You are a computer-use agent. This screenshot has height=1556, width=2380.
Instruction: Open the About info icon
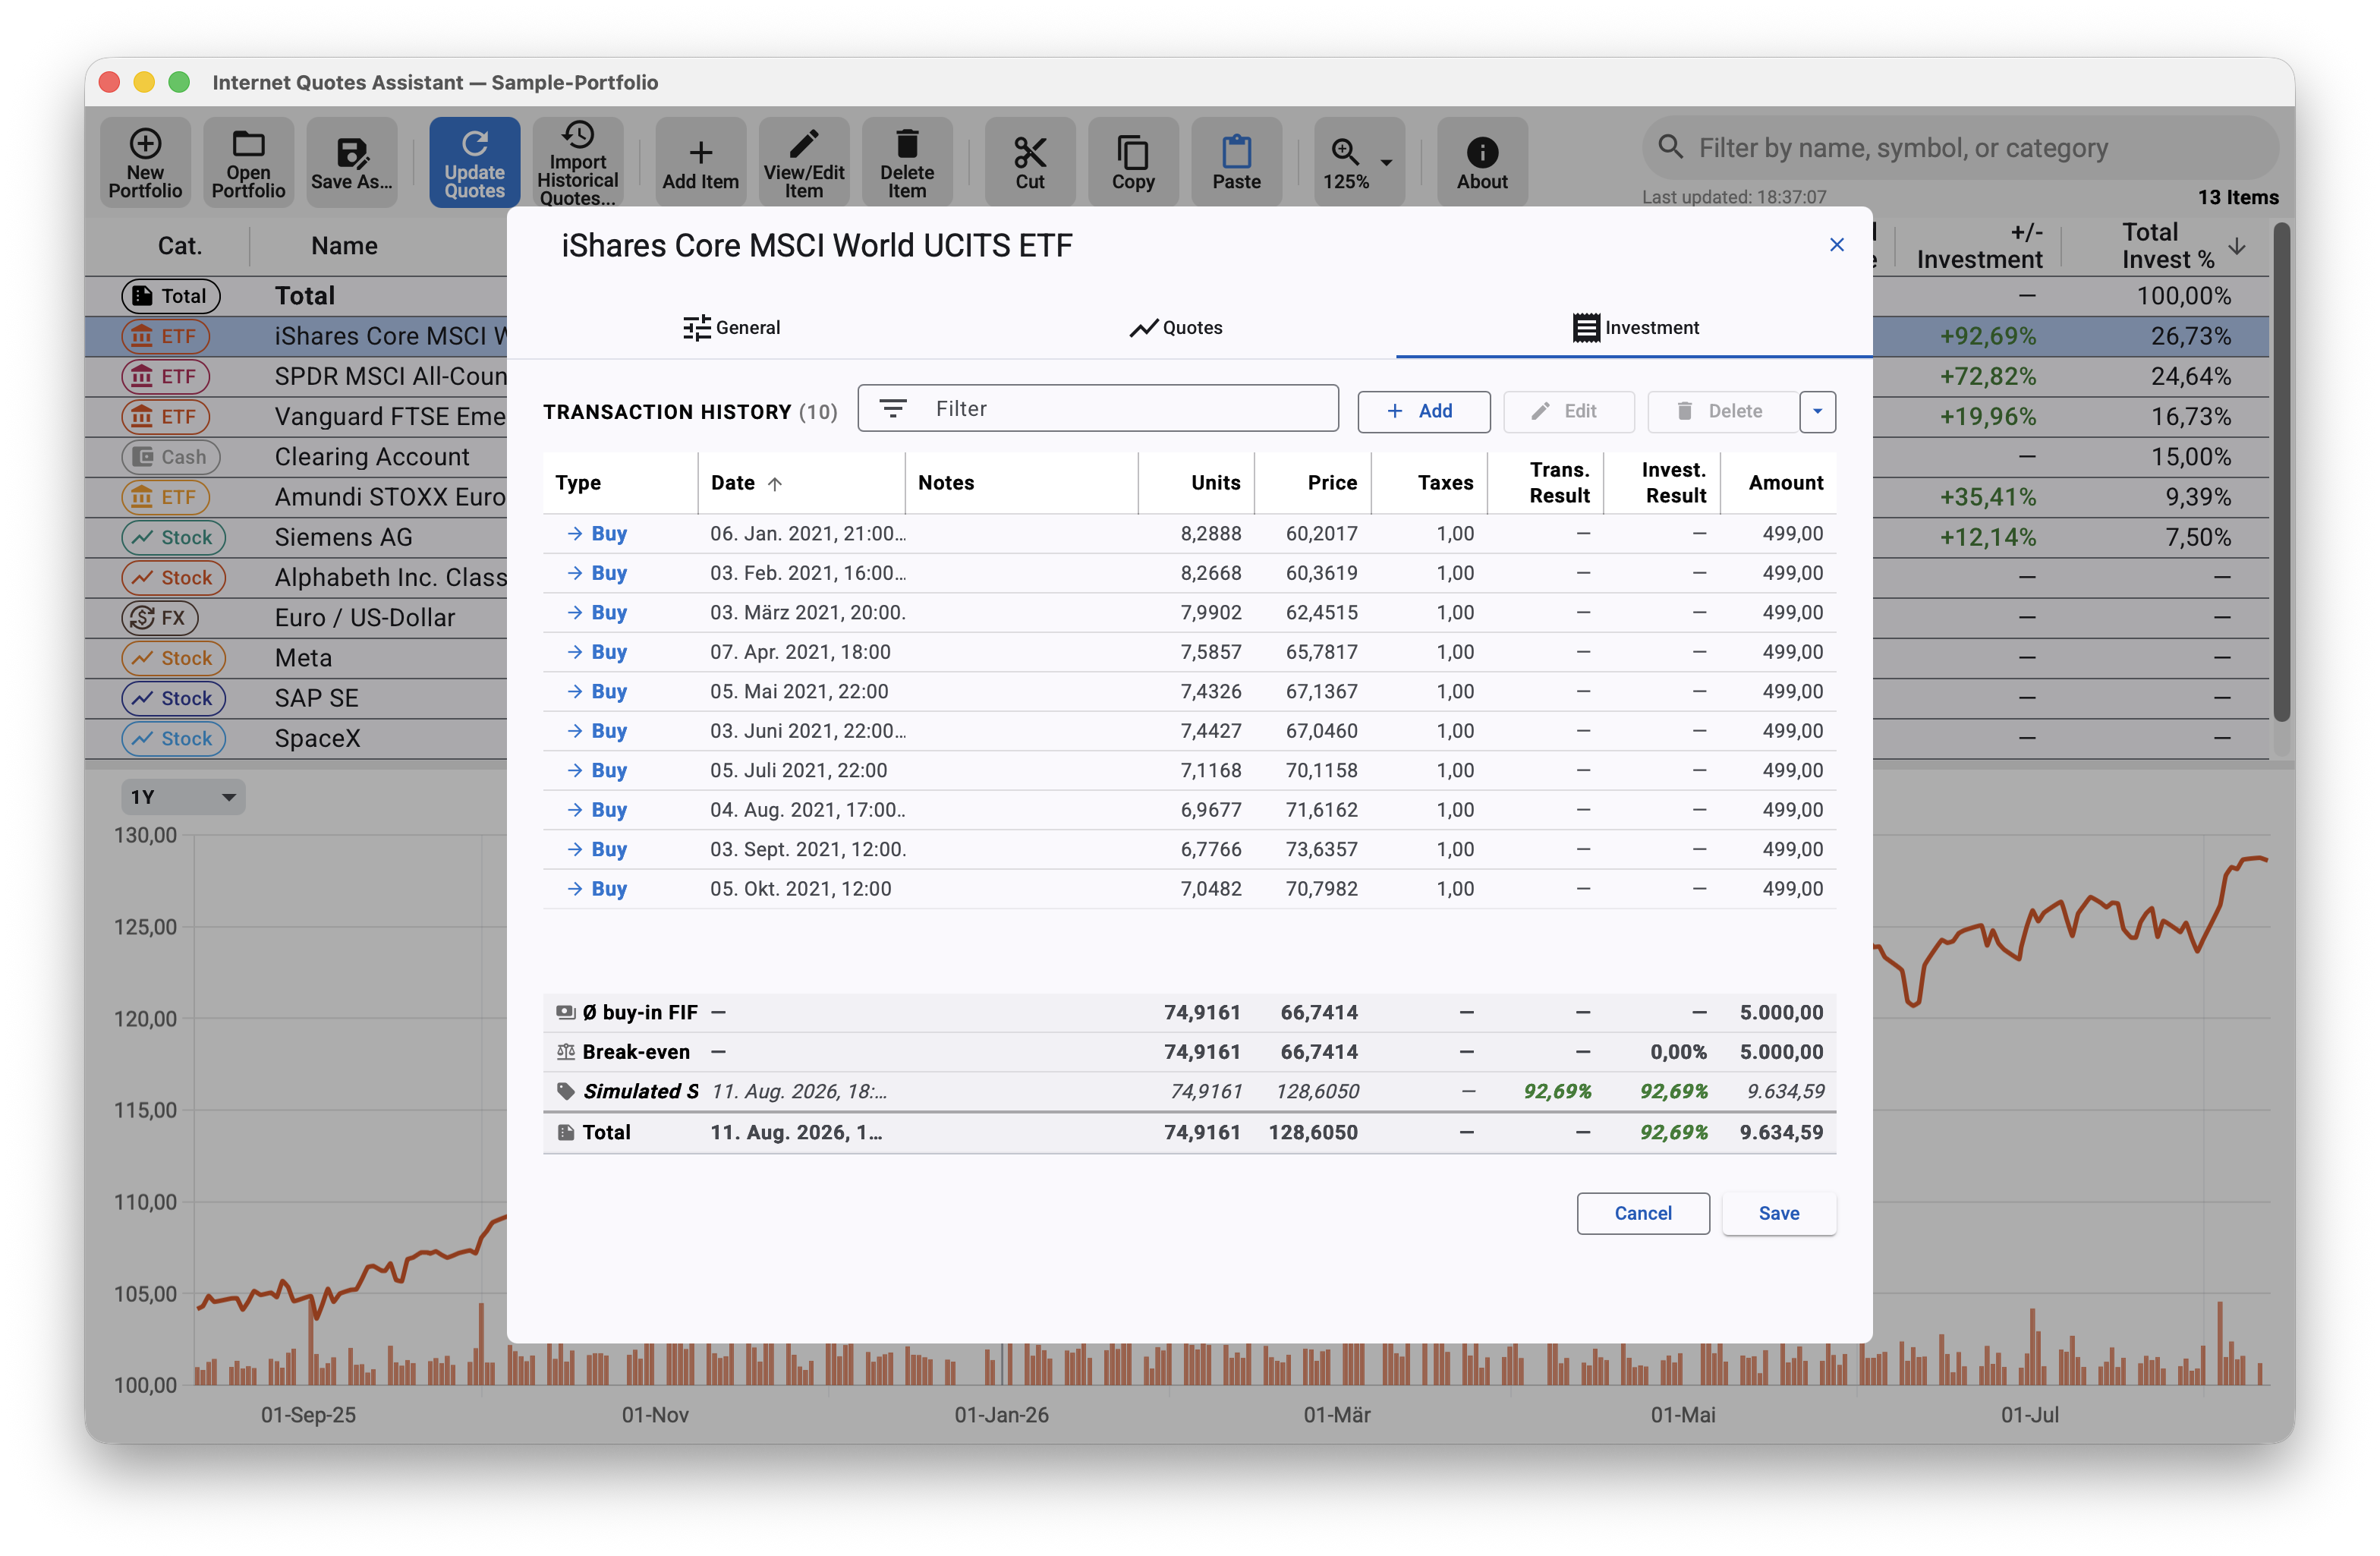1482,162
